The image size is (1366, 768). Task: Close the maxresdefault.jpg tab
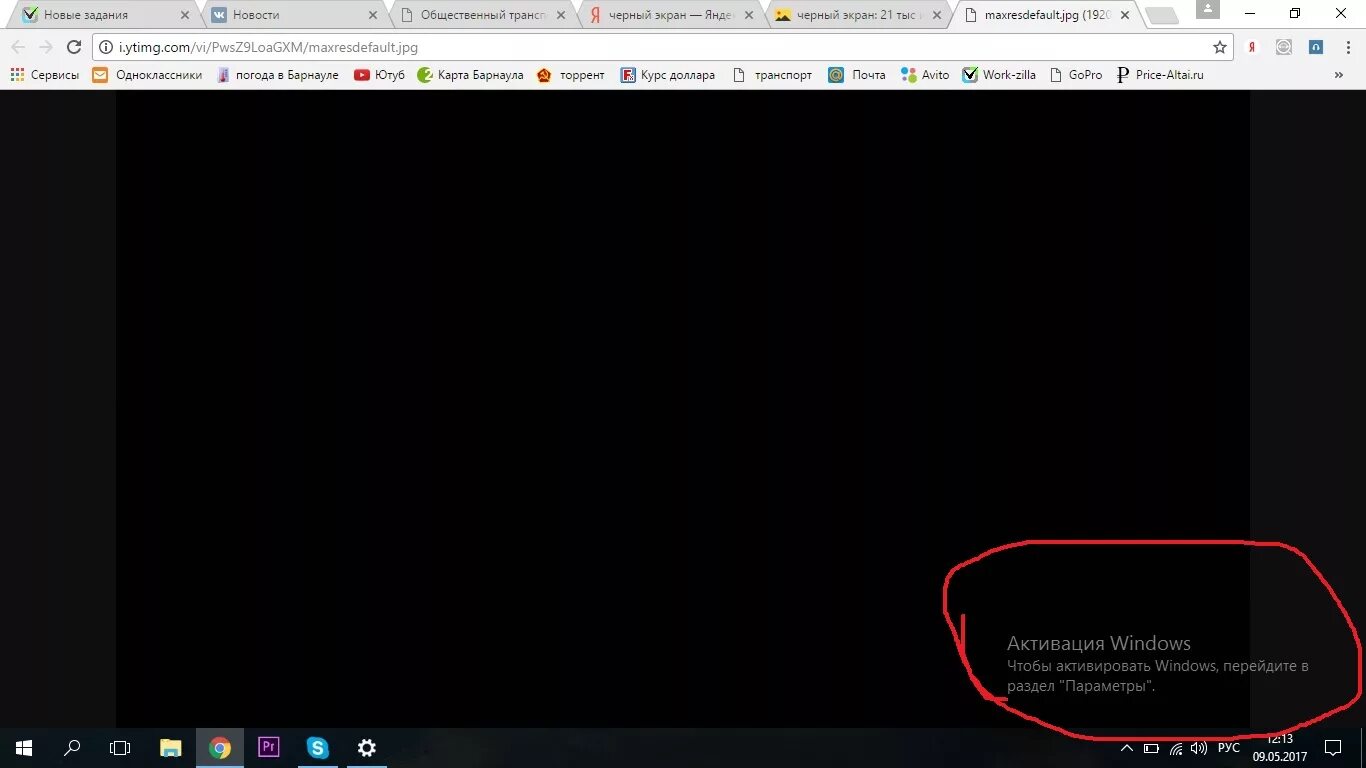click(x=1126, y=16)
